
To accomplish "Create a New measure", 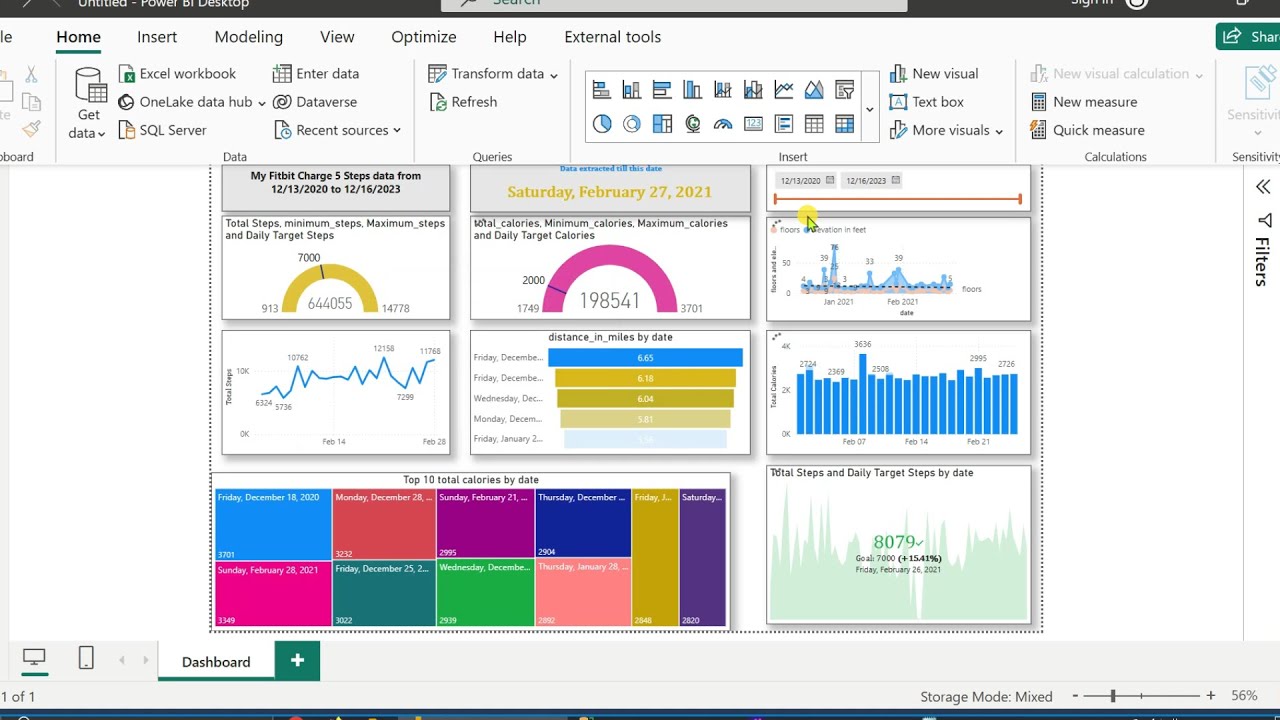I will point(1083,102).
